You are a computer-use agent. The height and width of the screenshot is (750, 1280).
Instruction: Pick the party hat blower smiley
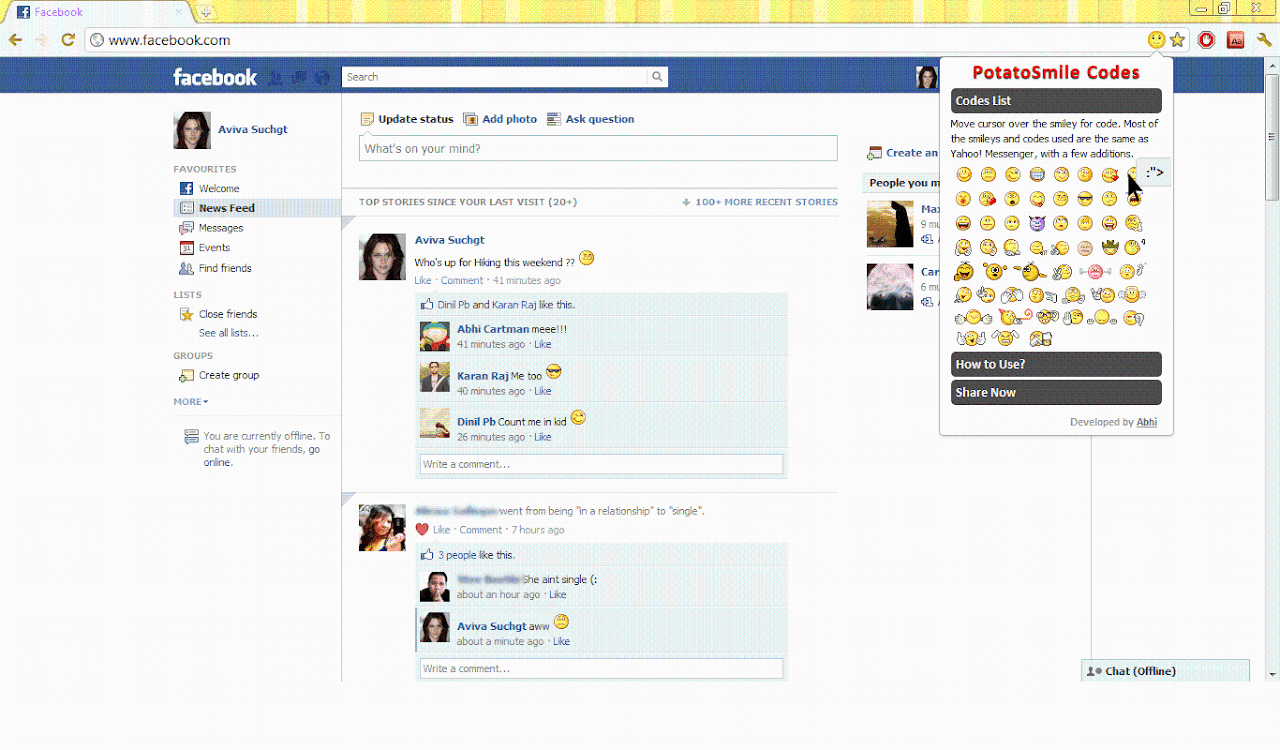click(x=1014, y=316)
